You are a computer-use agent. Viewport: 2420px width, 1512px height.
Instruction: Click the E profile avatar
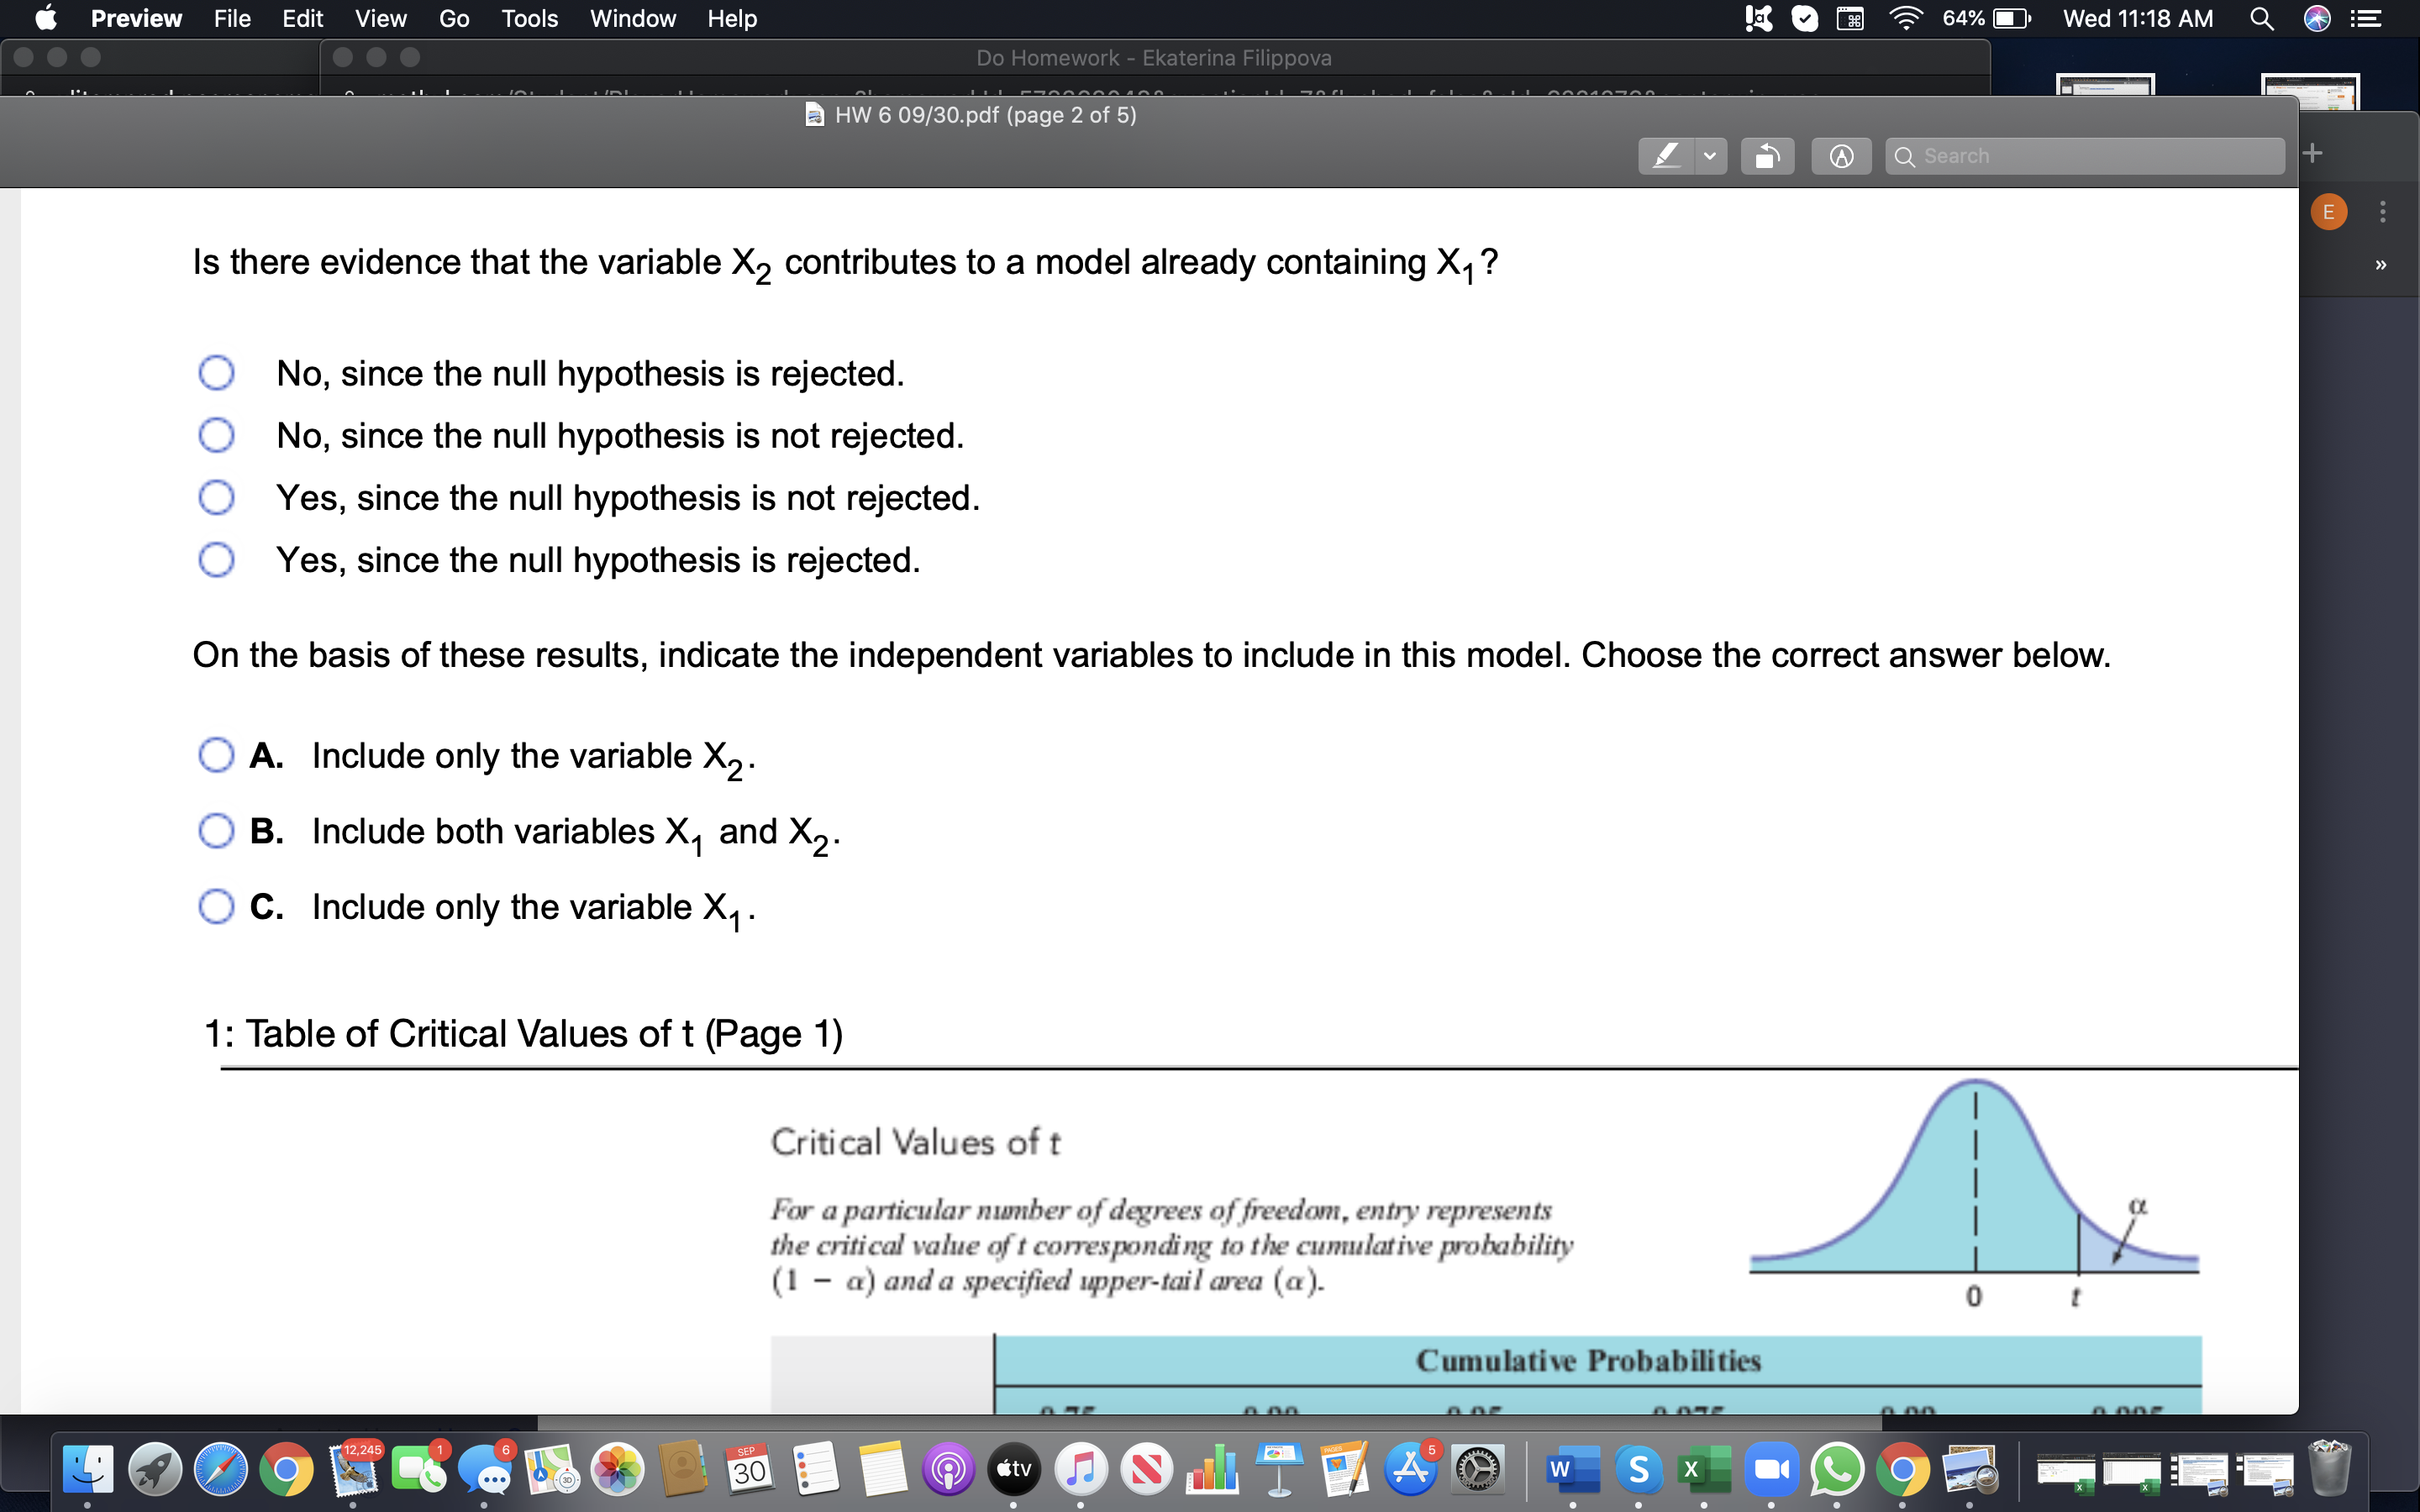[x=2330, y=211]
